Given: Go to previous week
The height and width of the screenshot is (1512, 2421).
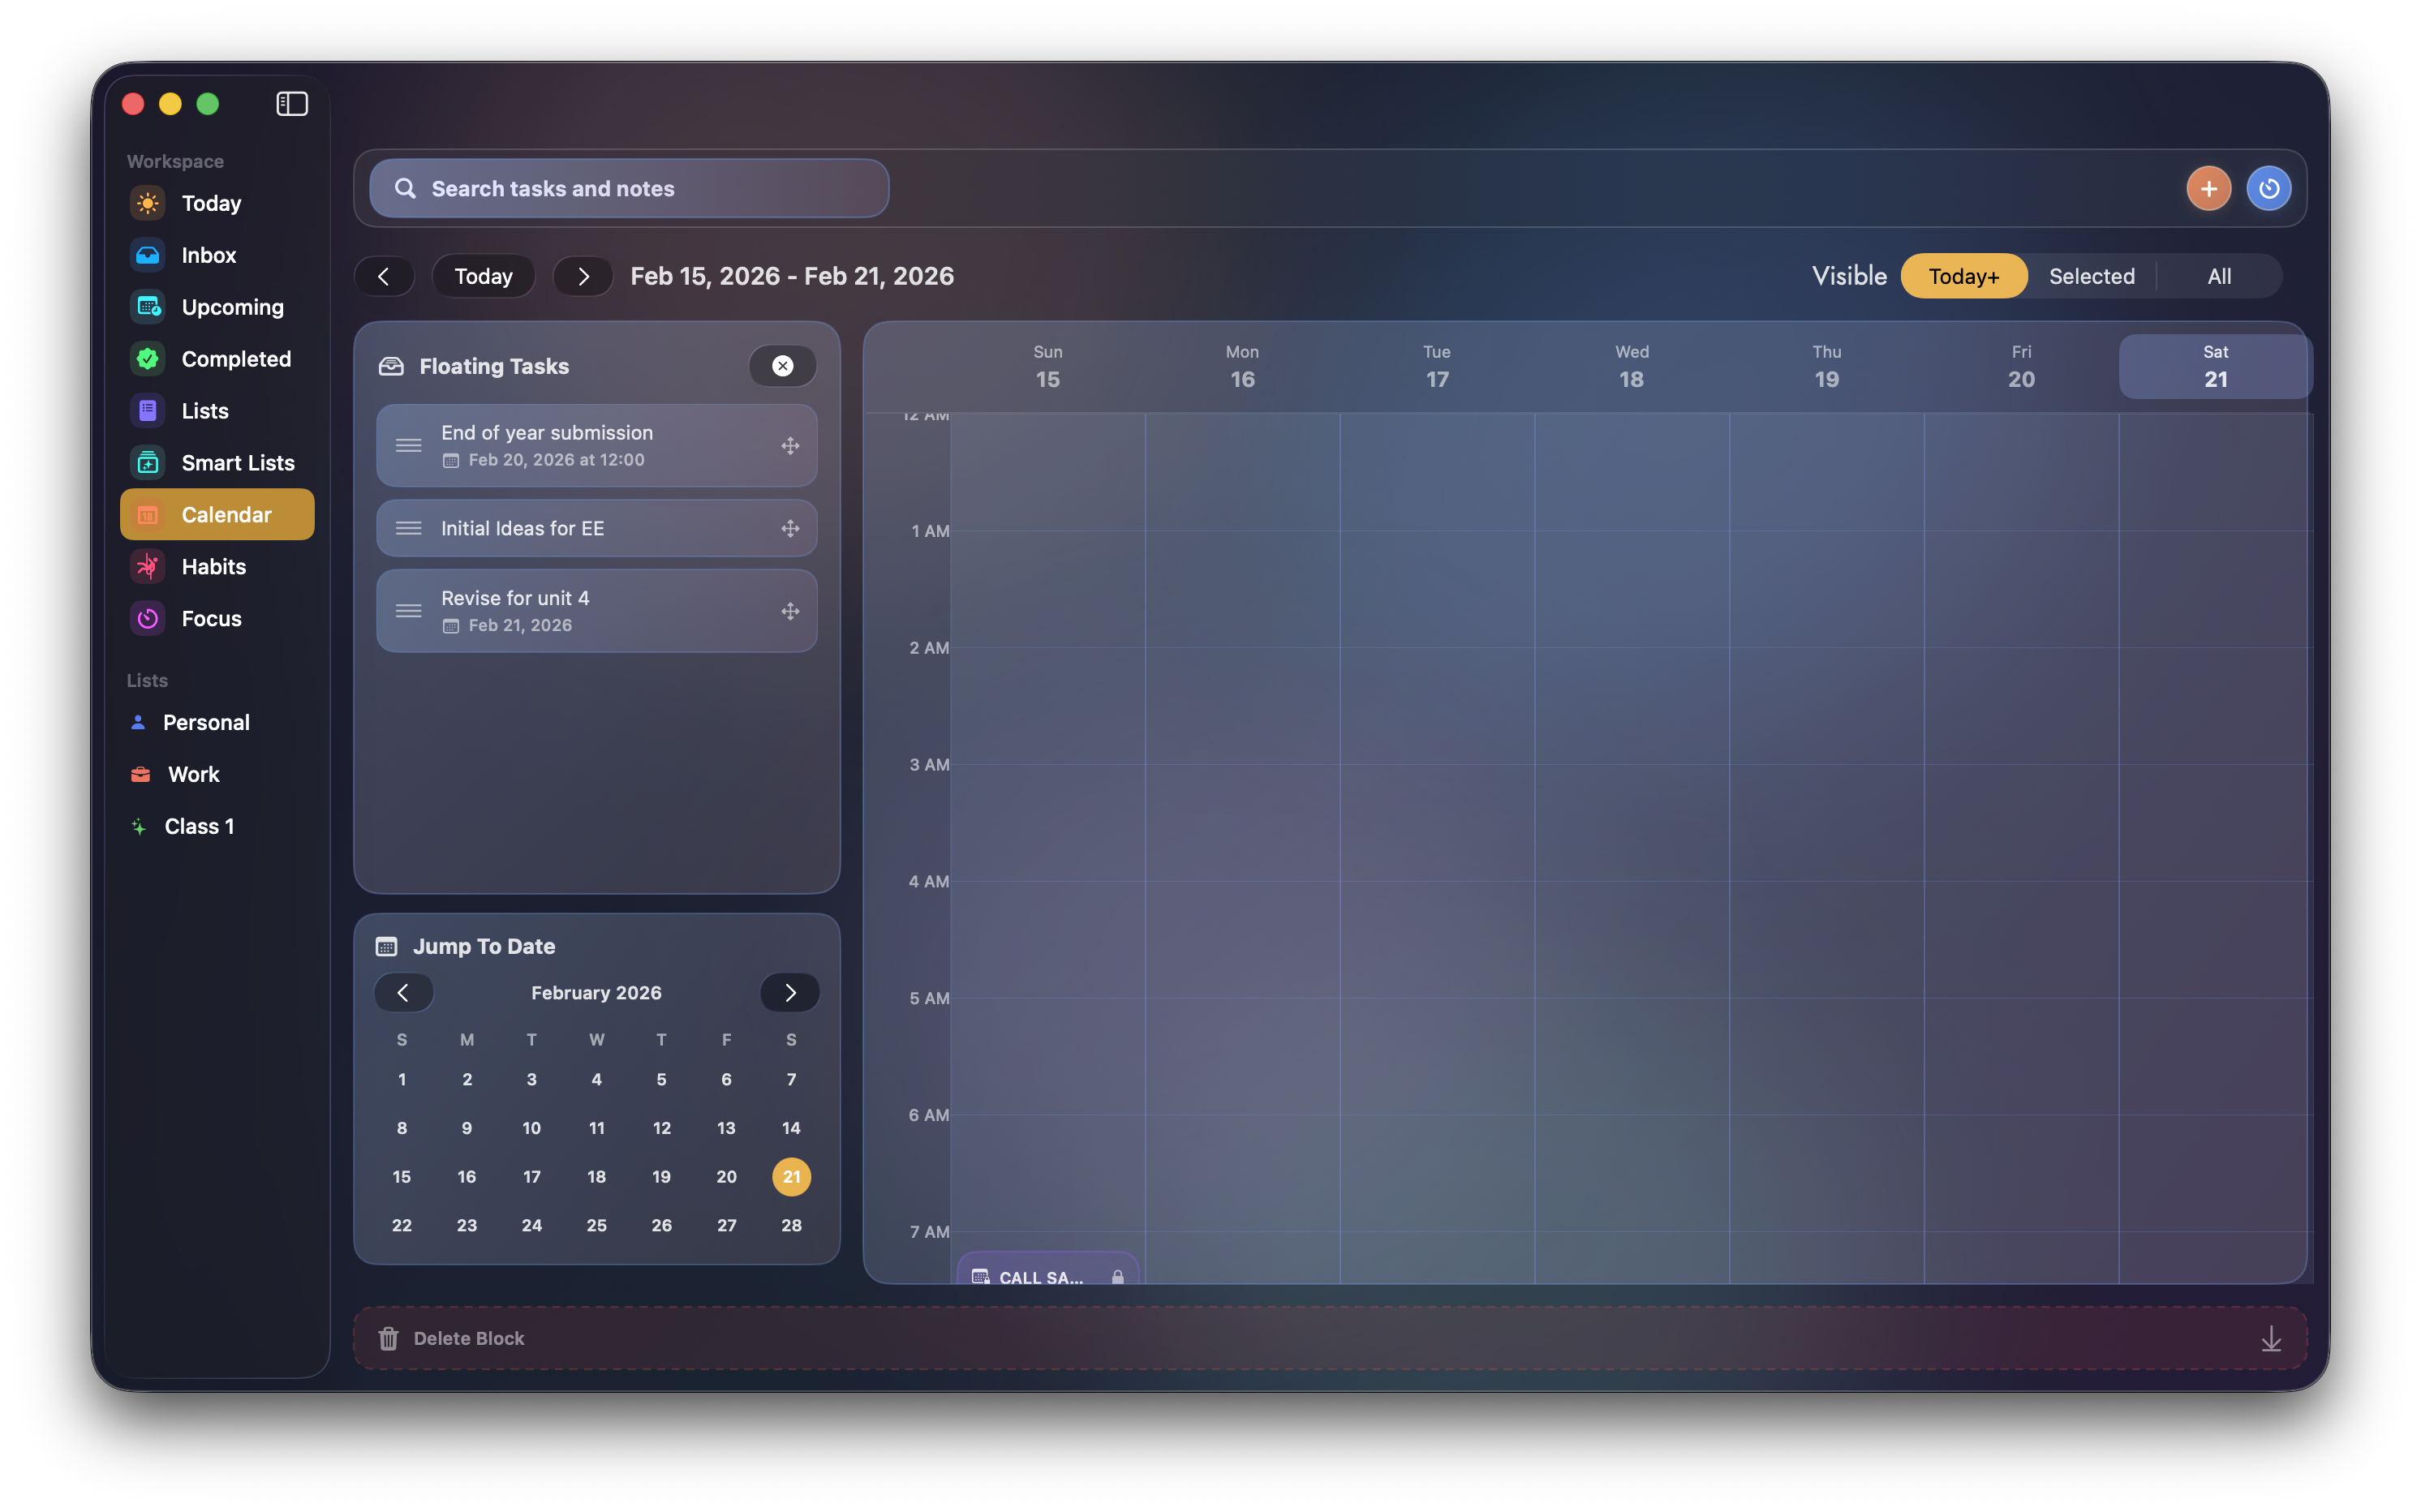Looking at the screenshot, I should coord(384,276).
